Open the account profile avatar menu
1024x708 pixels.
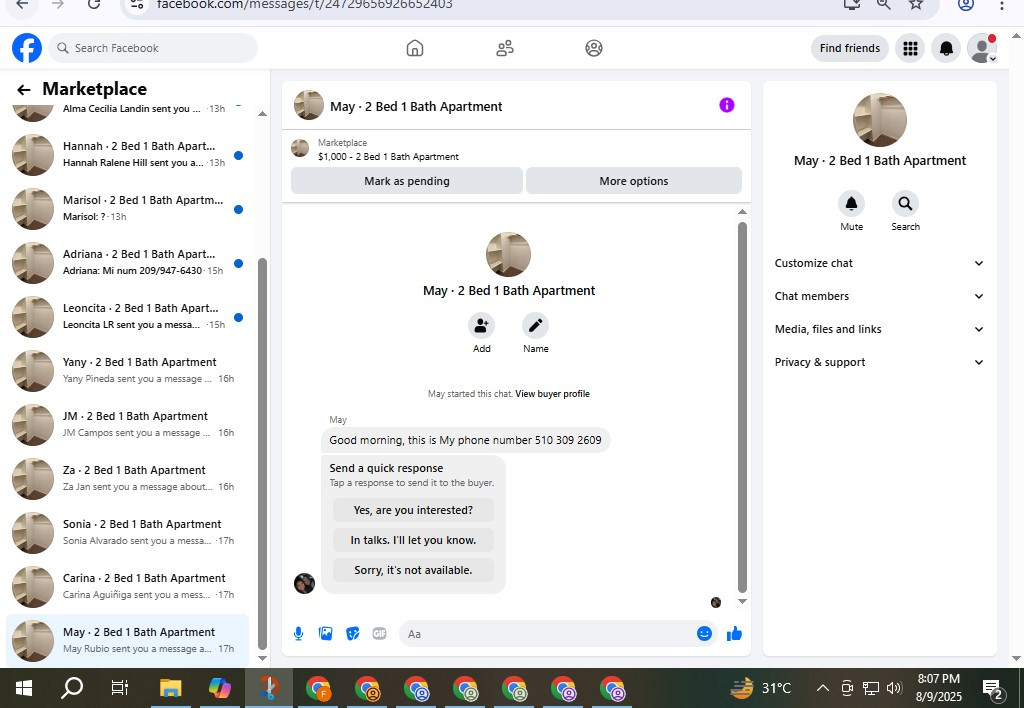(x=982, y=48)
